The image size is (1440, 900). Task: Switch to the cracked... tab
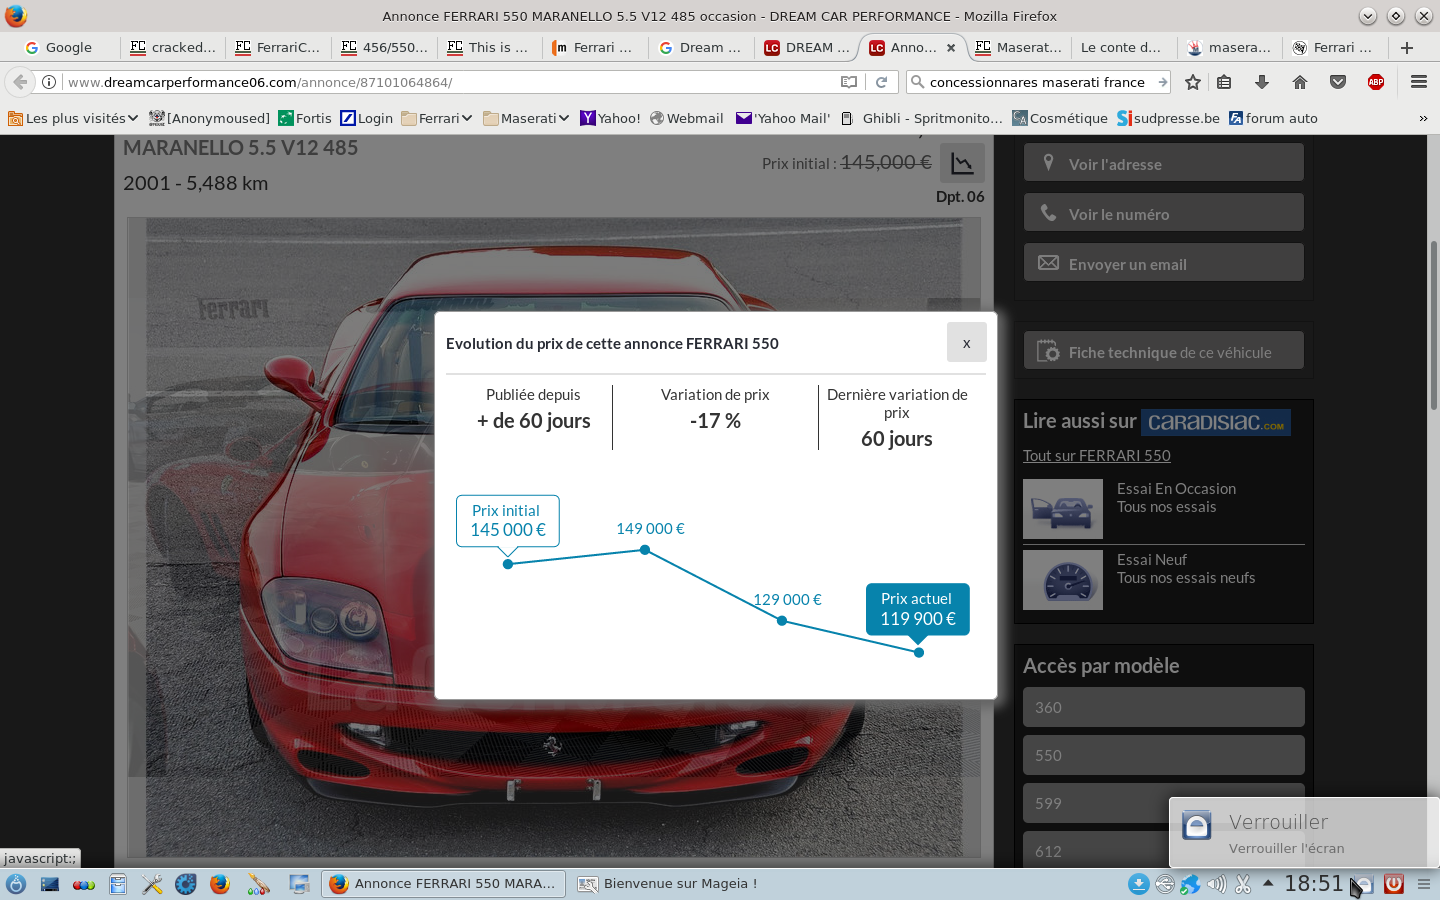(x=174, y=47)
